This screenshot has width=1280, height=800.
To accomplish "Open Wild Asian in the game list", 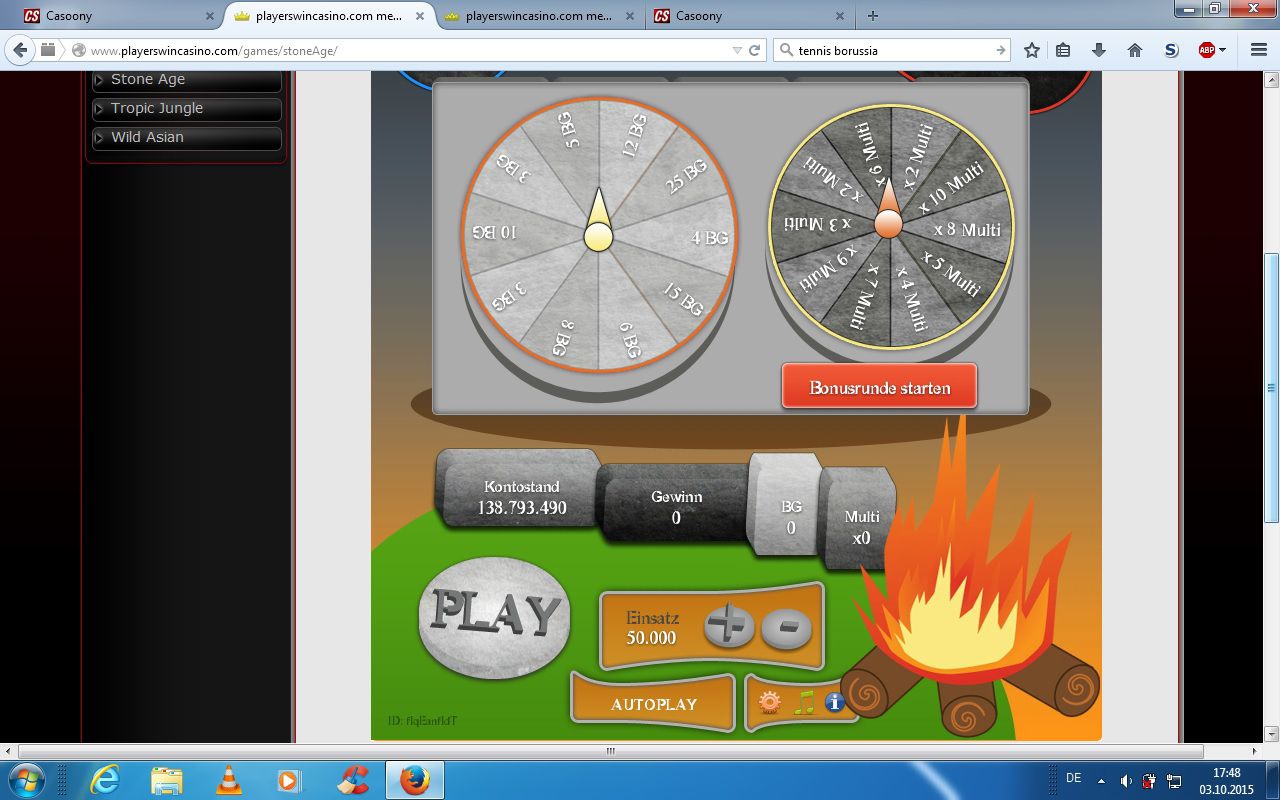I will 187,137.
